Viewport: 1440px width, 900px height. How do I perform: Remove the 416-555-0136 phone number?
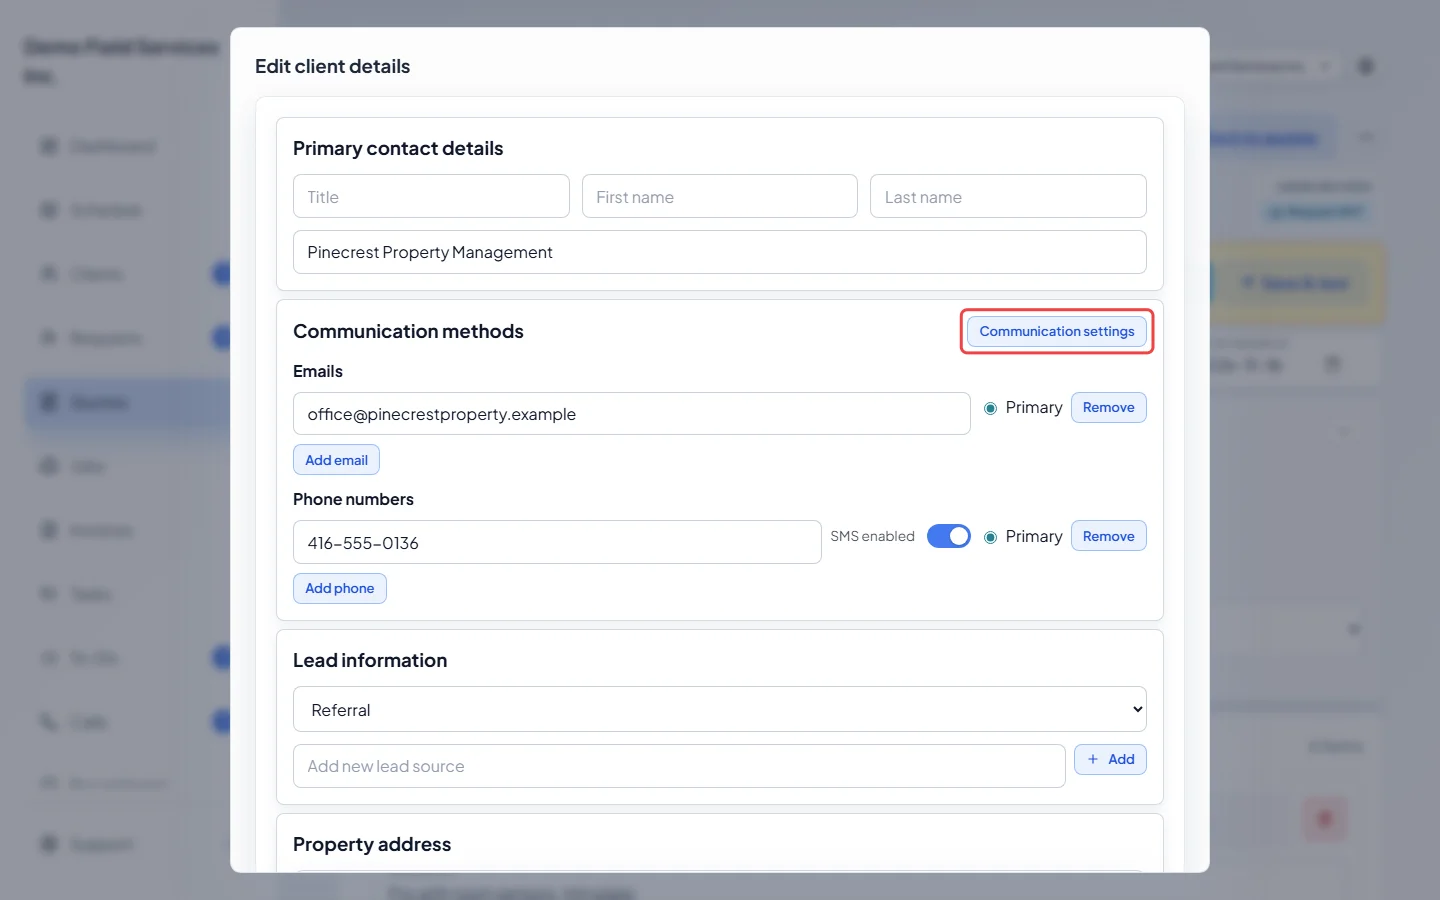click(x=1108, y=536)
